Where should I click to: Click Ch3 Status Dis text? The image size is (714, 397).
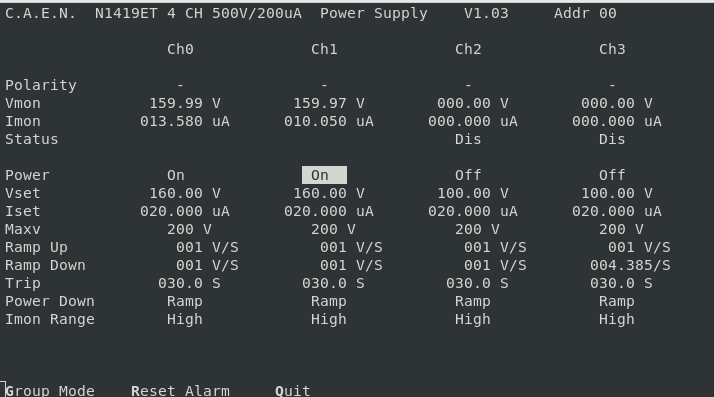(x=612, y=139)
